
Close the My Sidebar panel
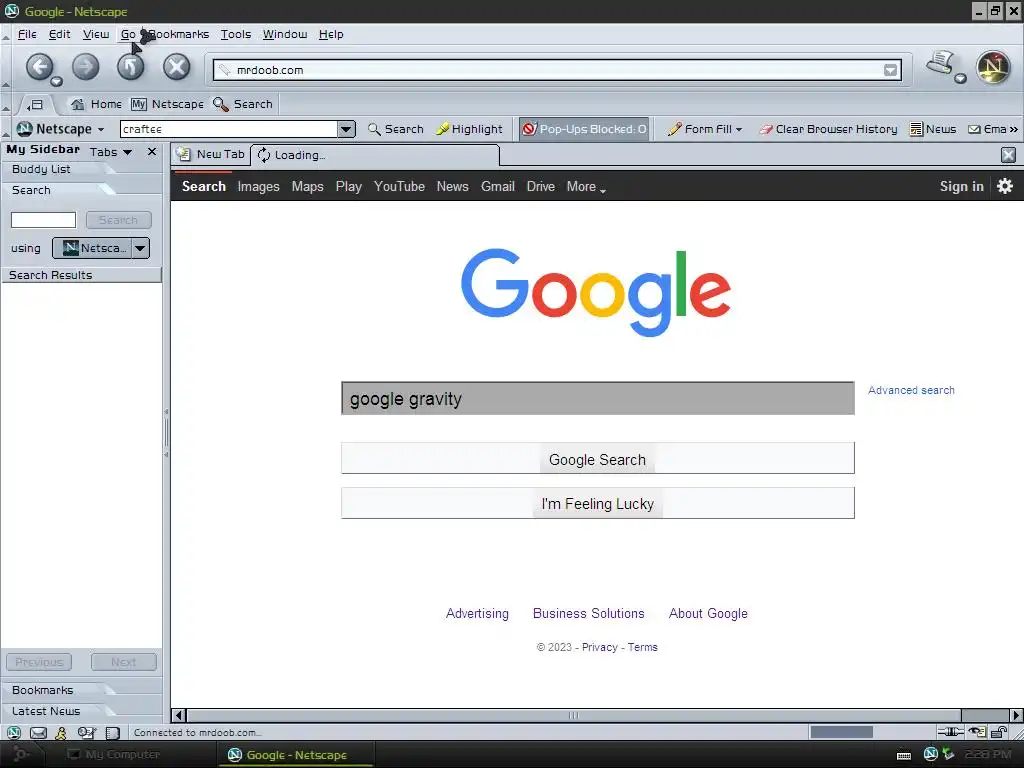[152, 152]
